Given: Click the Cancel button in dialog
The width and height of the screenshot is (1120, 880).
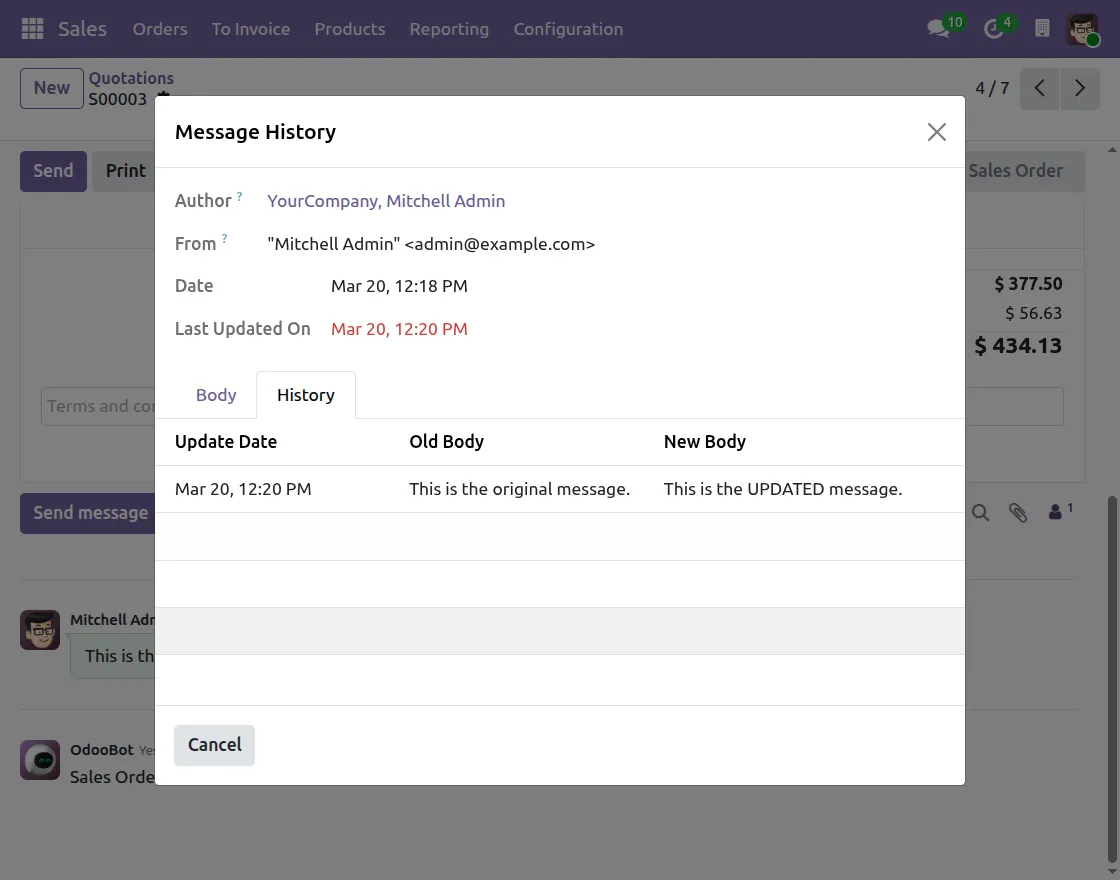Looking at the screenshot, I should 214,745.
